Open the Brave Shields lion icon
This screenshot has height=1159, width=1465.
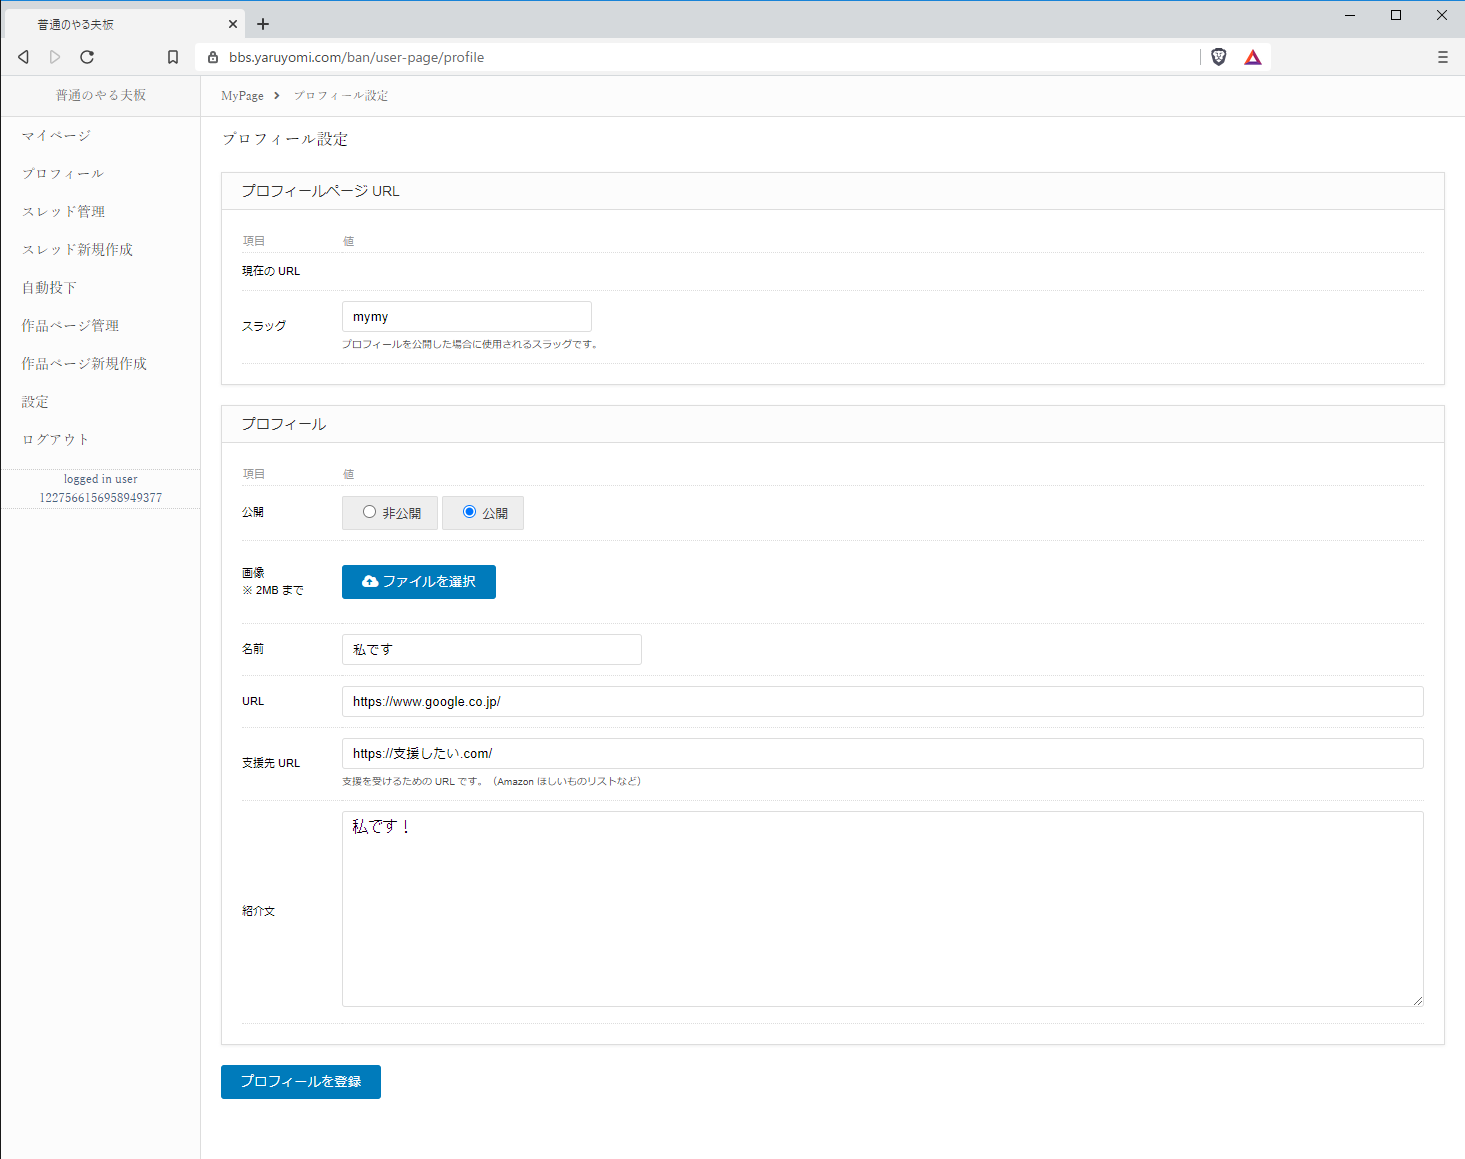click(1218, 57)
